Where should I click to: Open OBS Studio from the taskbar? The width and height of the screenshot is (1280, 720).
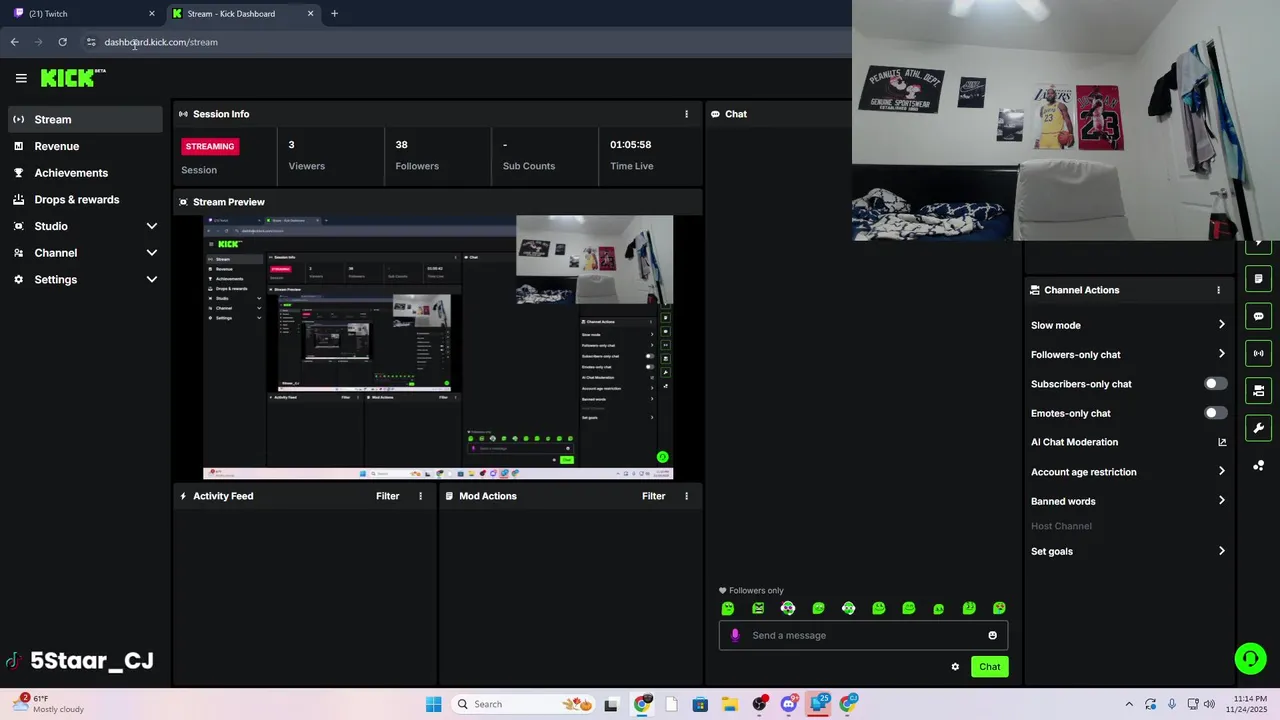click(760, 704)
